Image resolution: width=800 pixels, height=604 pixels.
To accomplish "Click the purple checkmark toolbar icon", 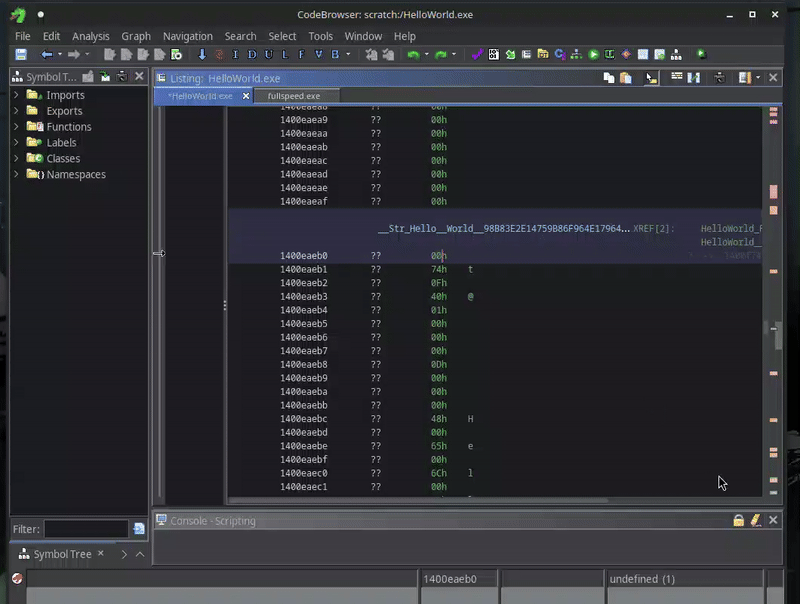I will pos(477,55).
